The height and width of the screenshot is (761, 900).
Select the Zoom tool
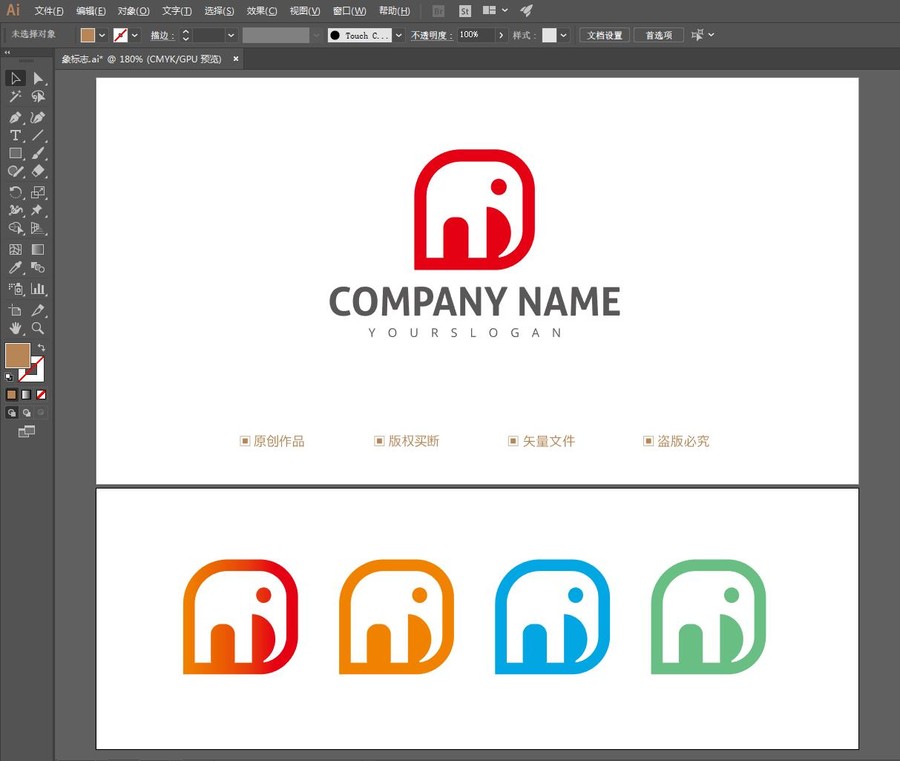click(x=38, y=328)
